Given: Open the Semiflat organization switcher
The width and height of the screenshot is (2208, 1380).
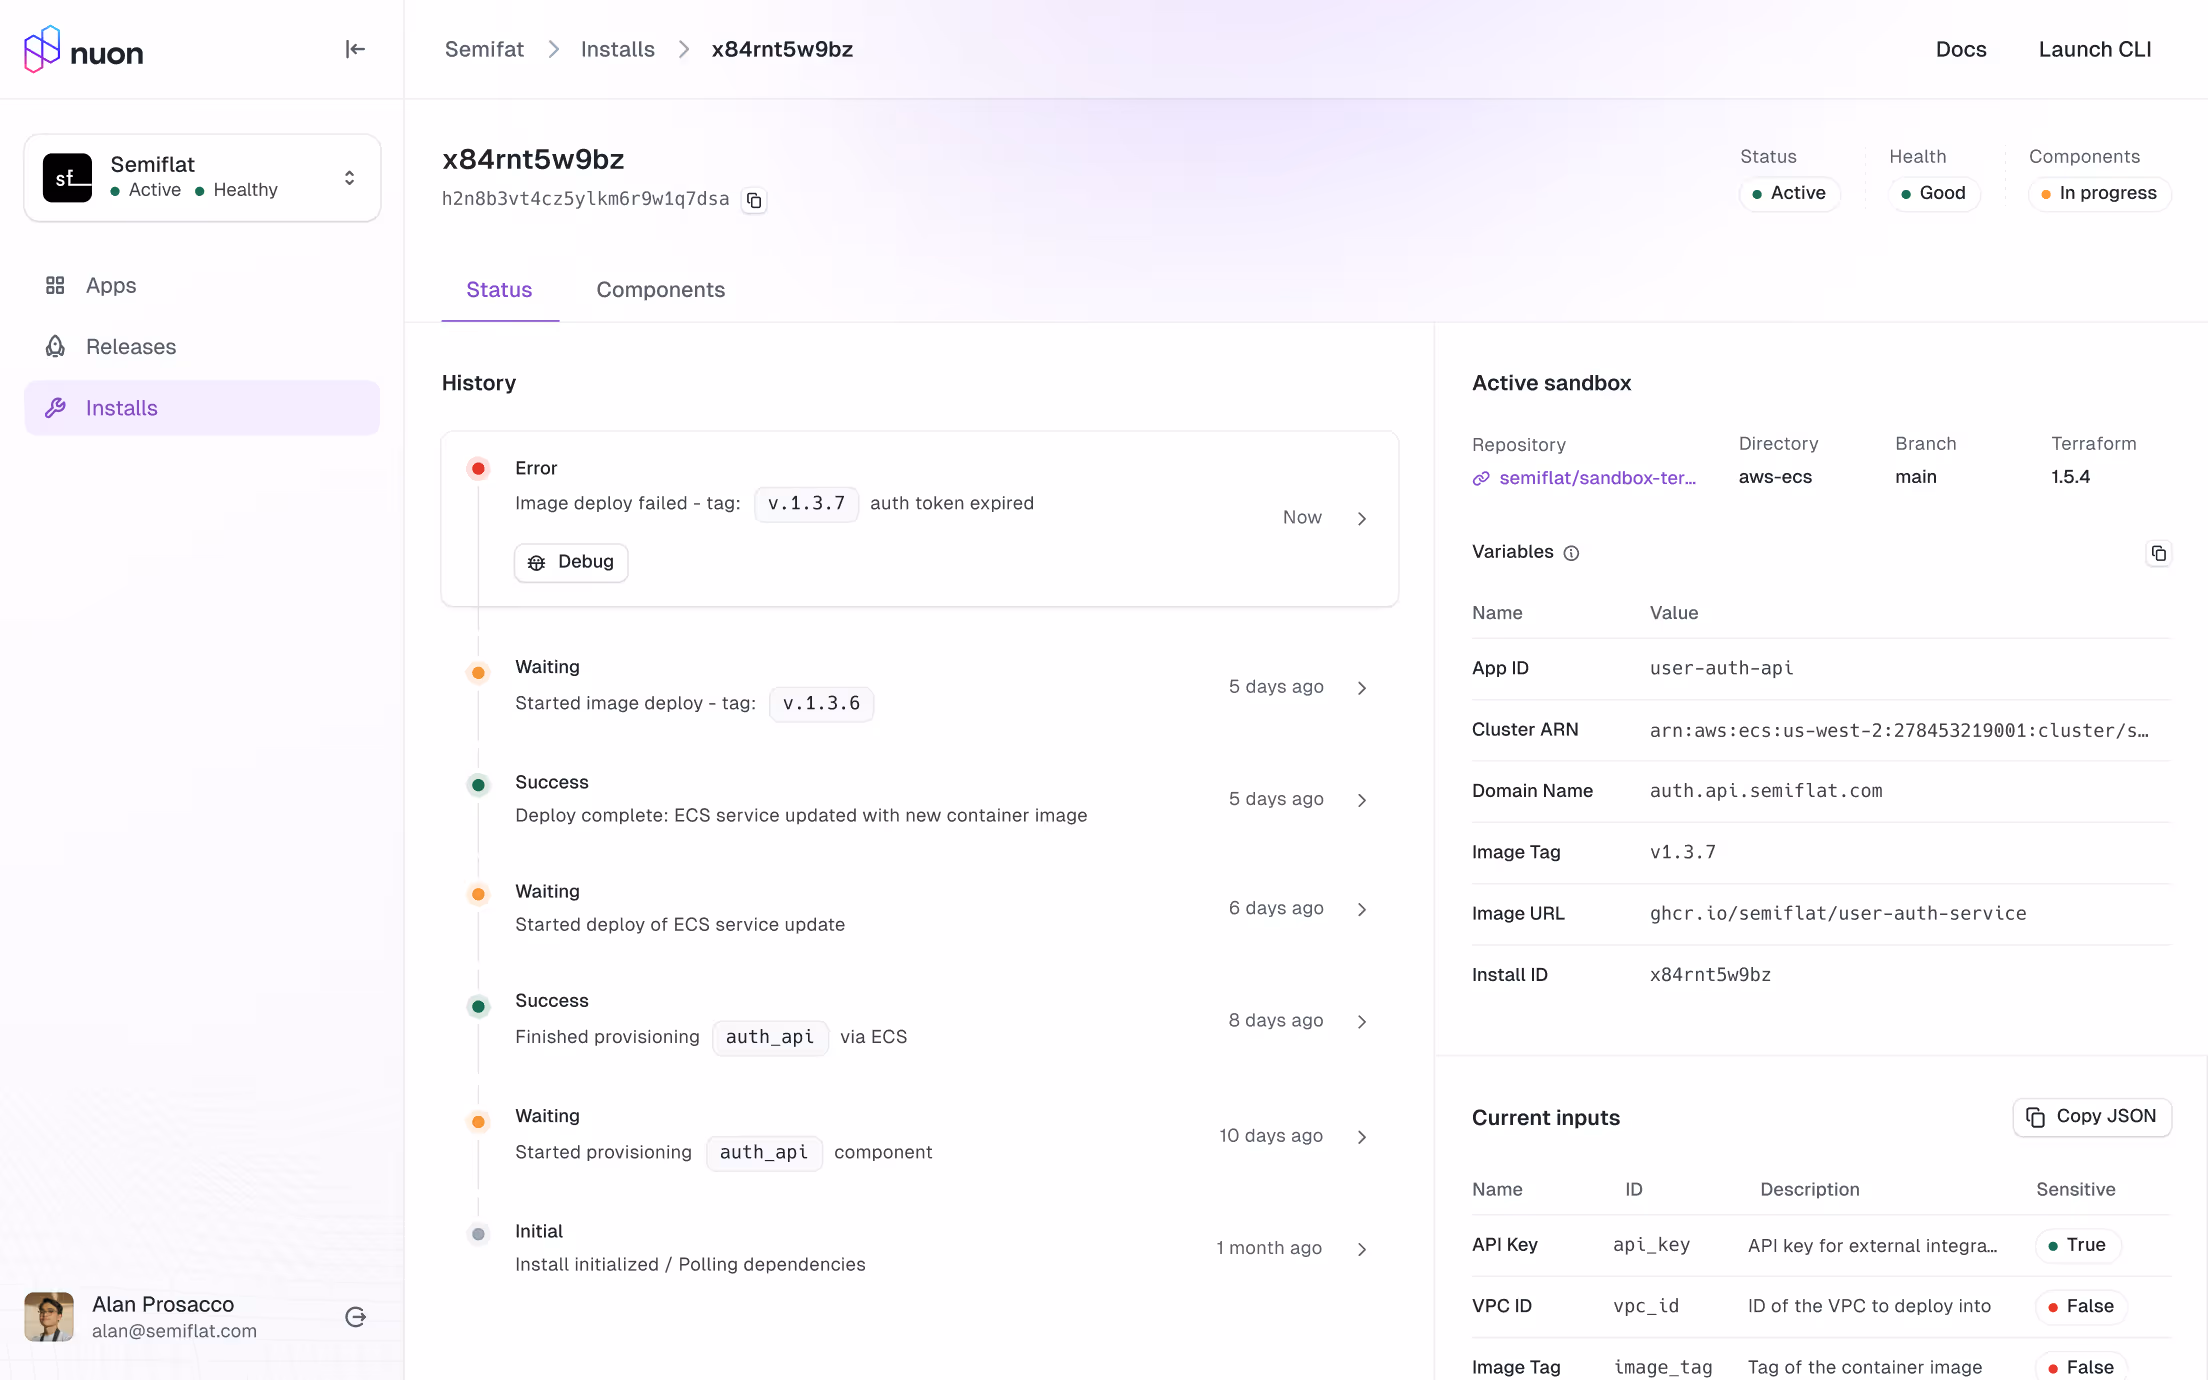Looking at the screenshot, I should tap(202, 178).
